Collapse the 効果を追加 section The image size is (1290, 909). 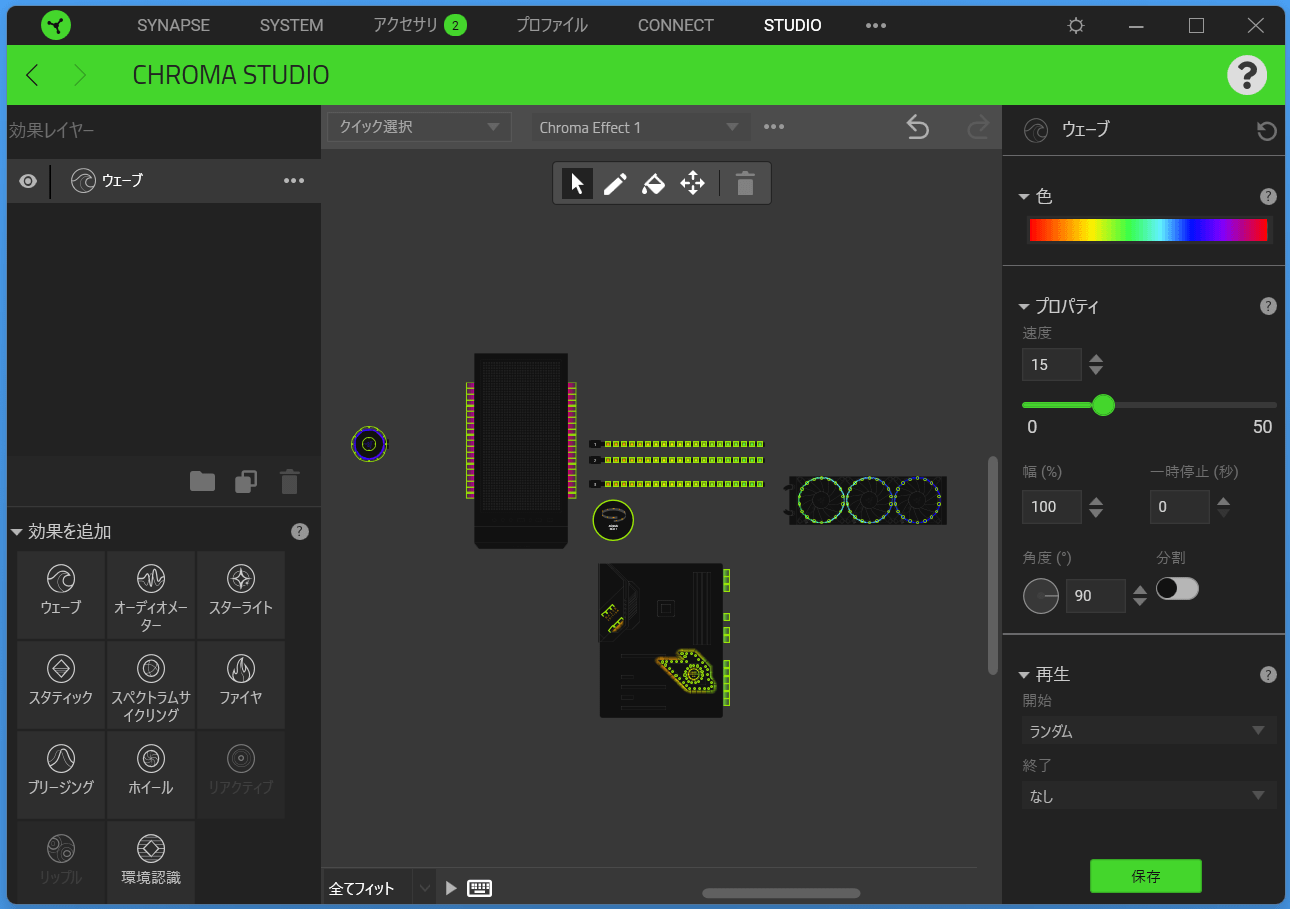coord(16,532)
